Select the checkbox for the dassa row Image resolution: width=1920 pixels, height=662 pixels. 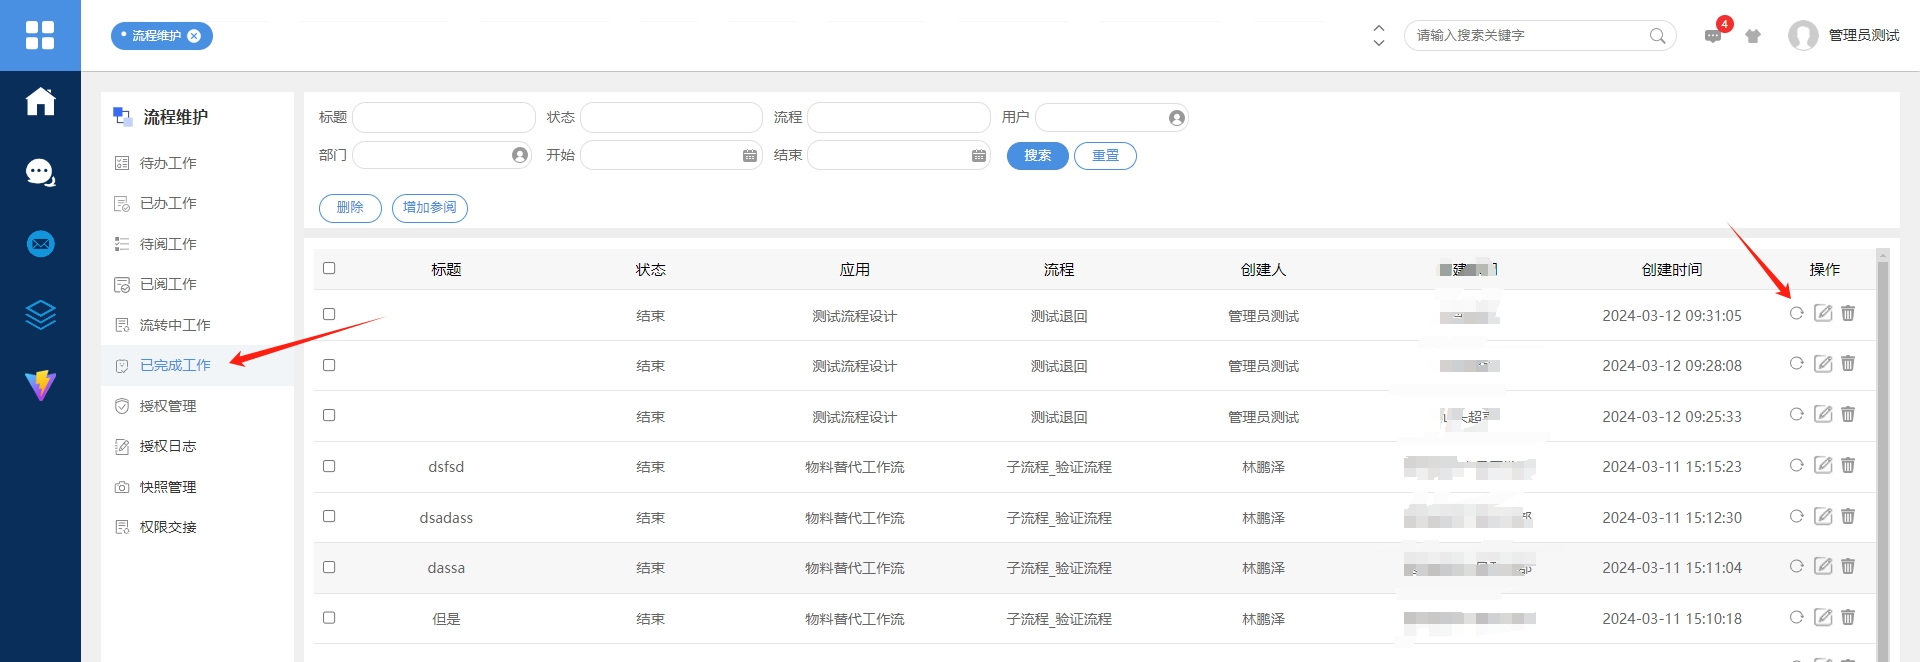pyautogui.click(x=329, y=567)
